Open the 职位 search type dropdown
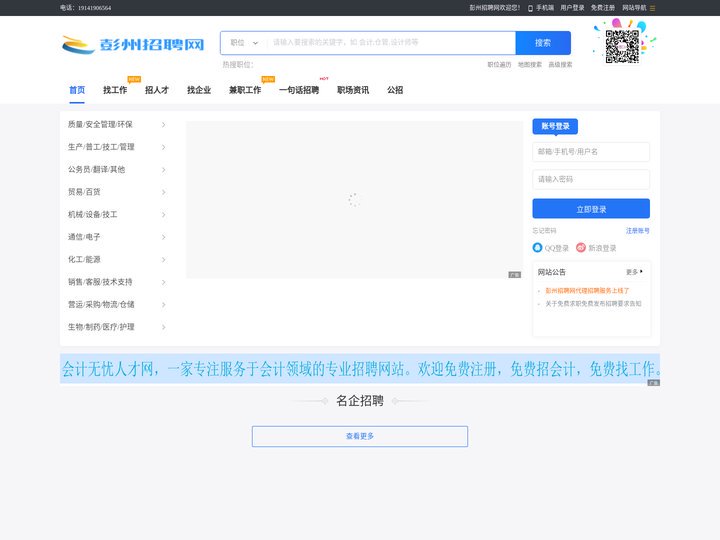Screen dimensions: 720x540 [x=244, y=43]
